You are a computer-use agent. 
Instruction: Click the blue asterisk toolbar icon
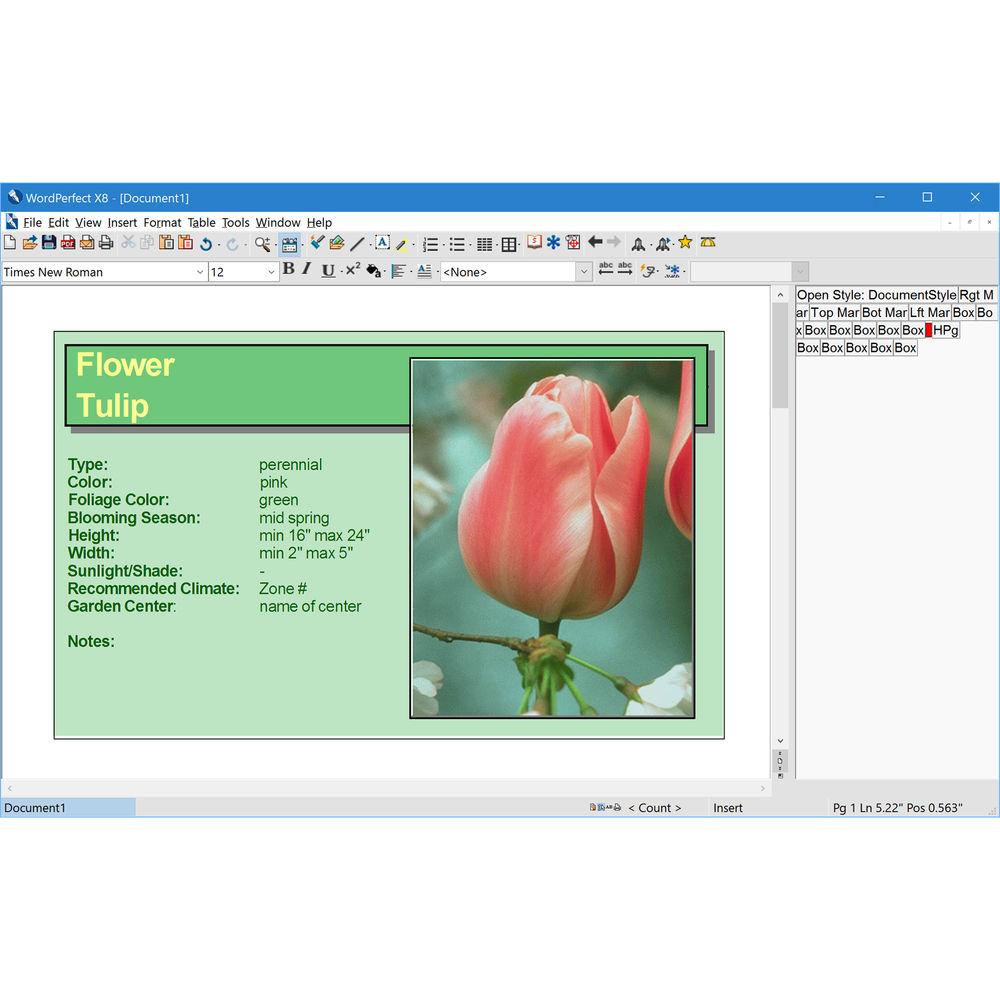coord(553,243)
